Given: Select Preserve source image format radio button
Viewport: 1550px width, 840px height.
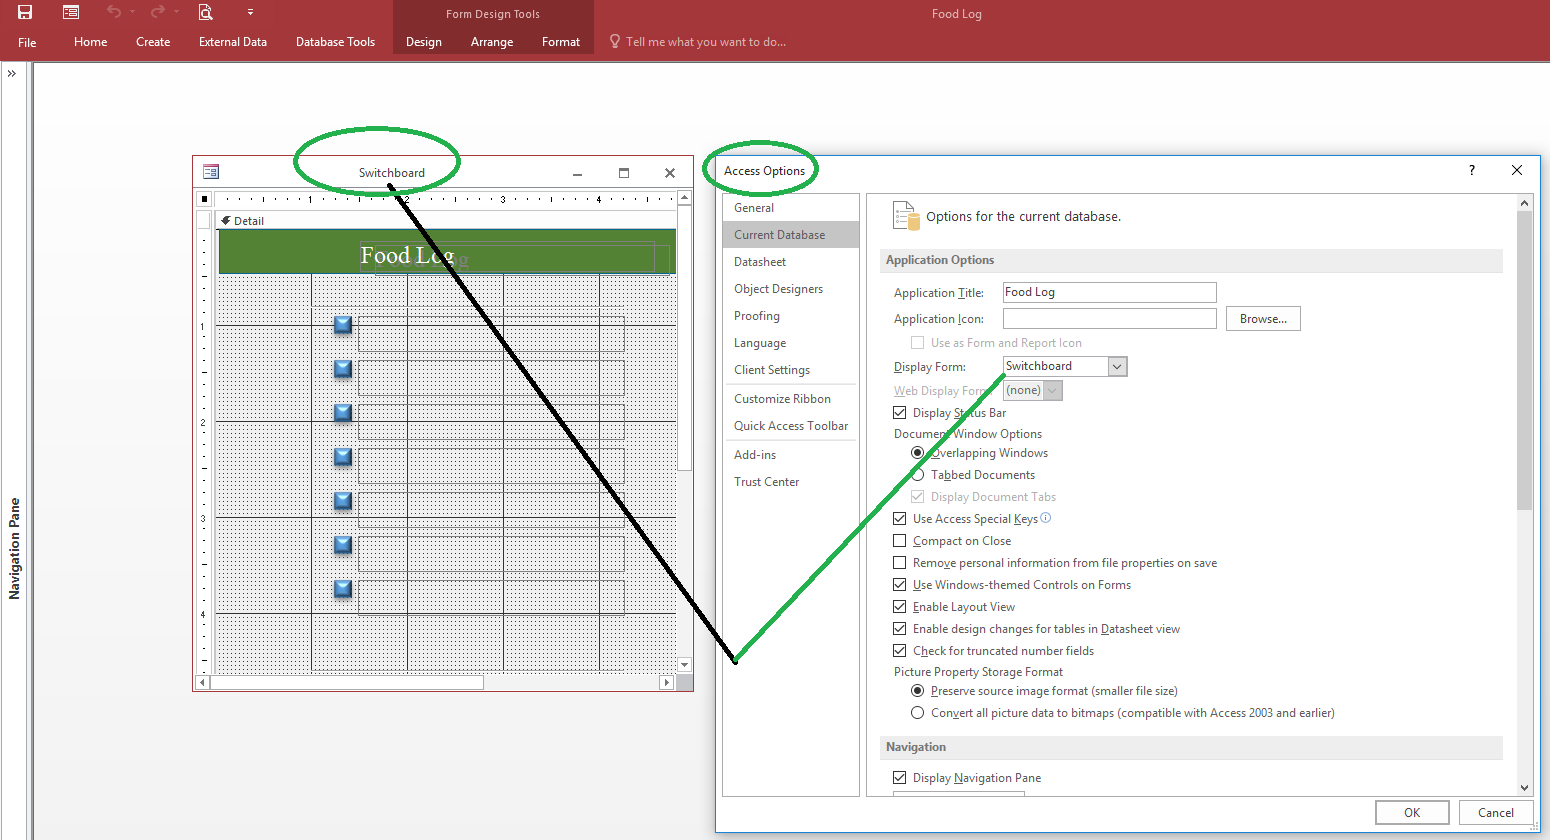Looking at the screenshot, I should point(917,691).
